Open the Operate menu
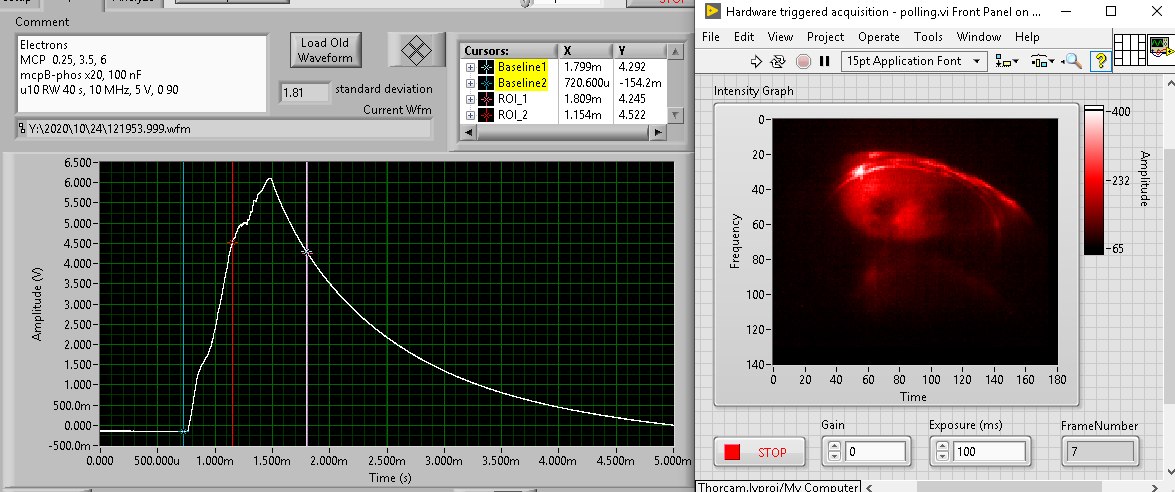This screenshot has height=492, width=1175. pyautogui.click(x=878, y=37)
